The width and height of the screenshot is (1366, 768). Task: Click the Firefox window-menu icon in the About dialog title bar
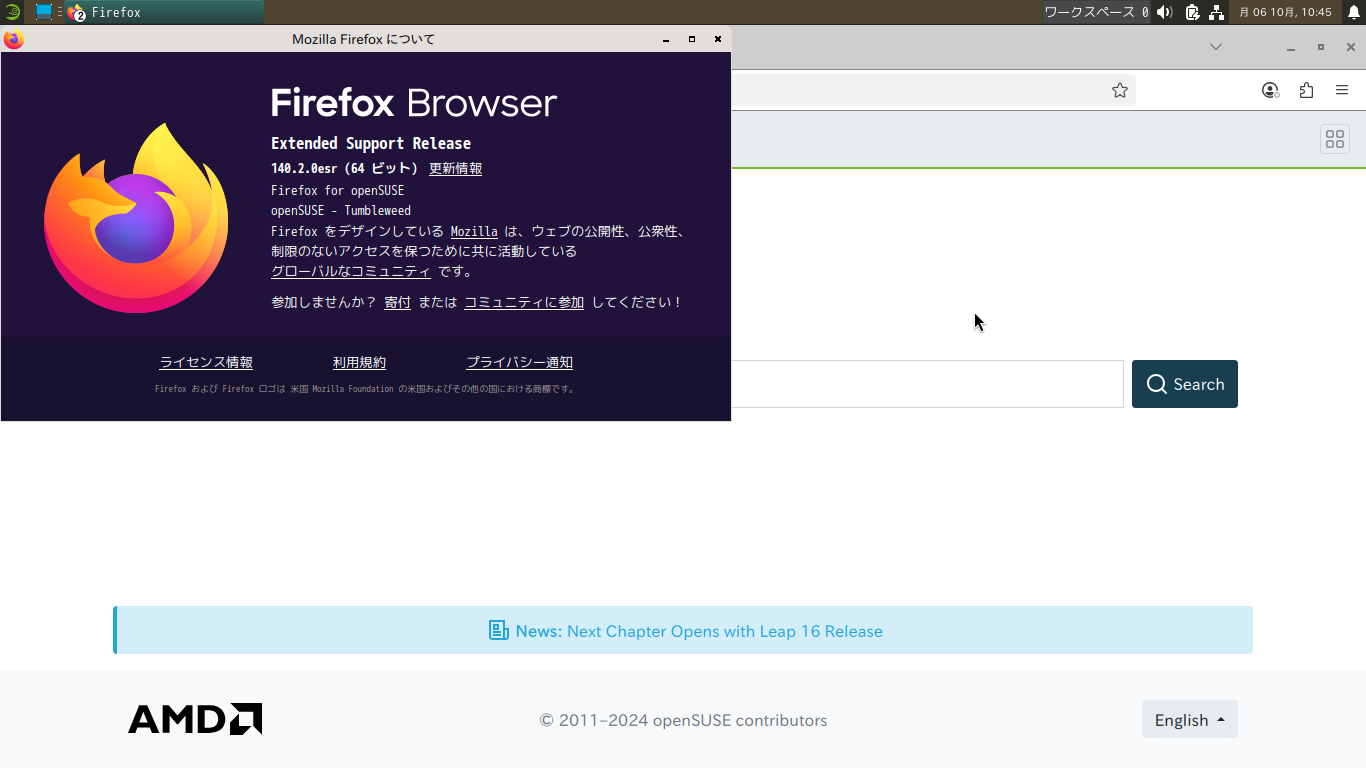[13, 39]
